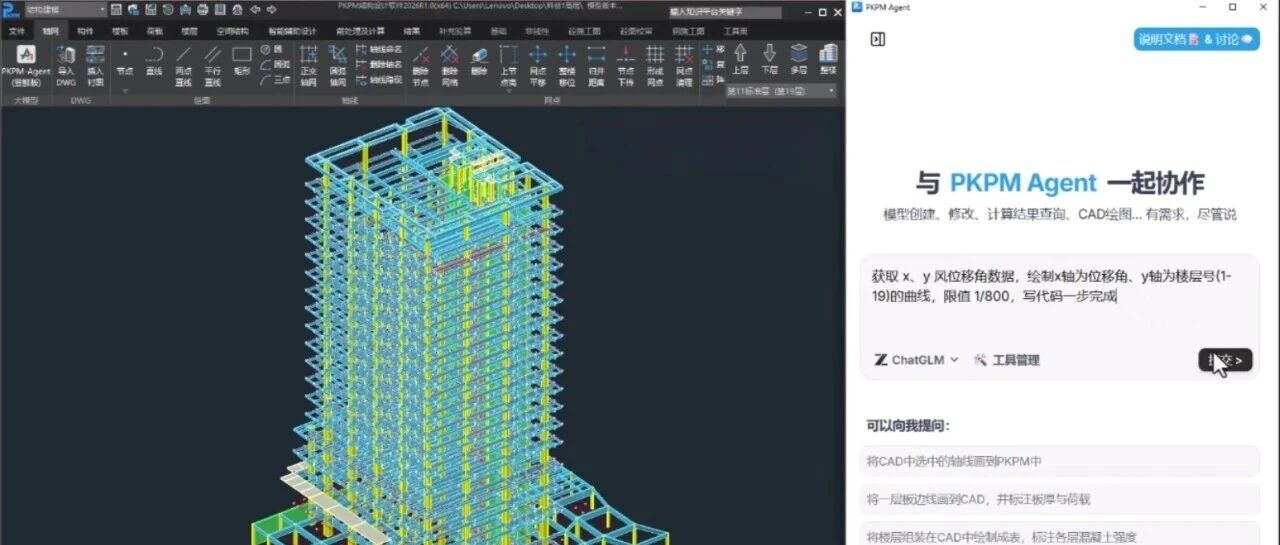1280x545 pixels.
Task: Click the 正交轴网 orthogonal grid icon
Action: (x=308, y=65)
